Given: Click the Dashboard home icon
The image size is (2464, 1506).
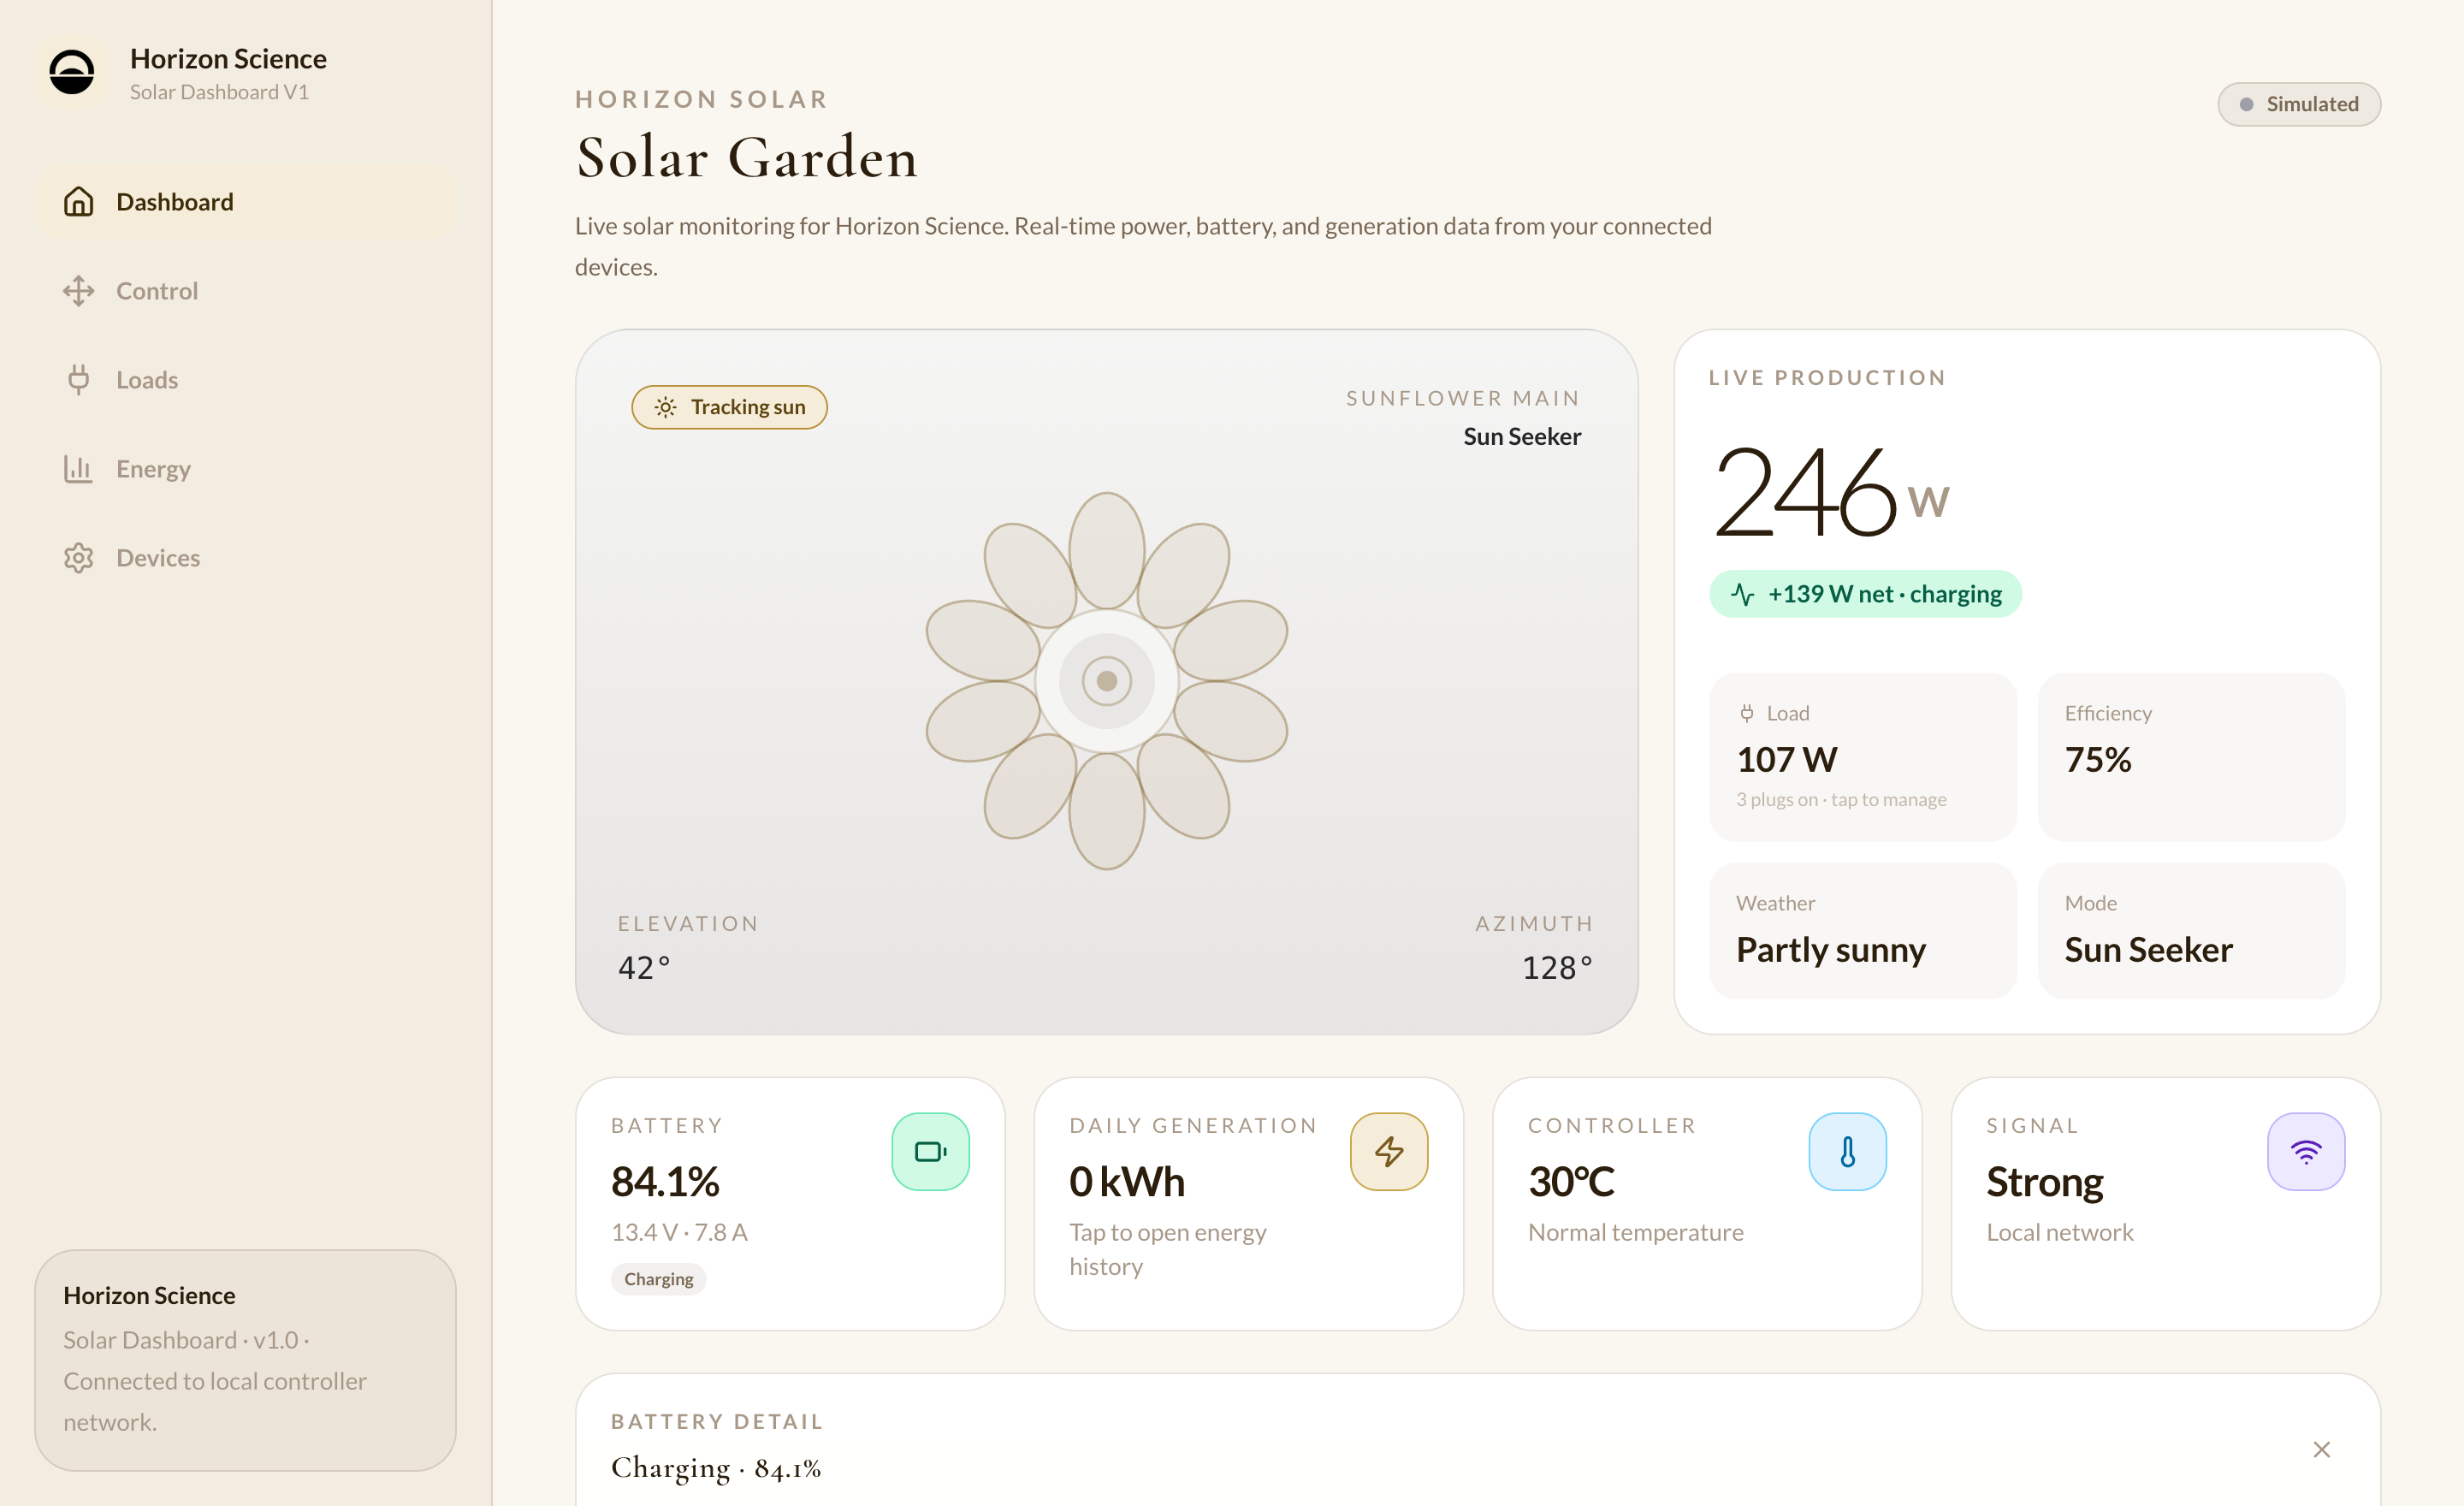Looking at the screenshot, I should pyautogui.click(x=79, y=202).
